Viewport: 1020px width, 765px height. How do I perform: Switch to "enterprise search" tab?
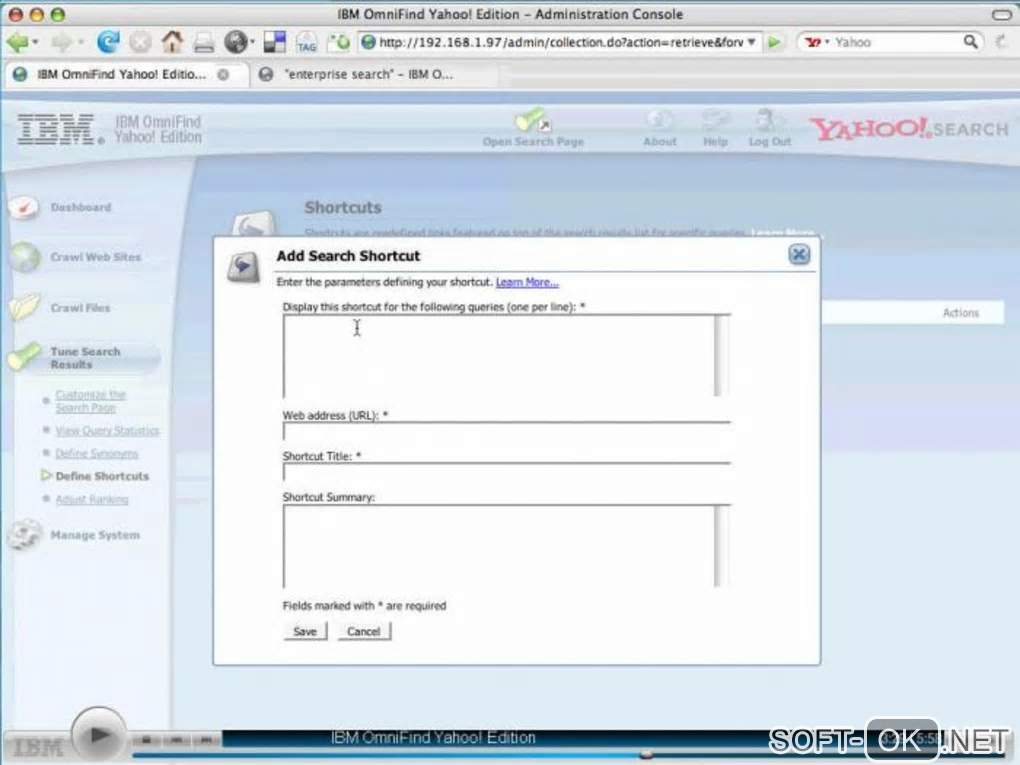click(x=368, y=75)
